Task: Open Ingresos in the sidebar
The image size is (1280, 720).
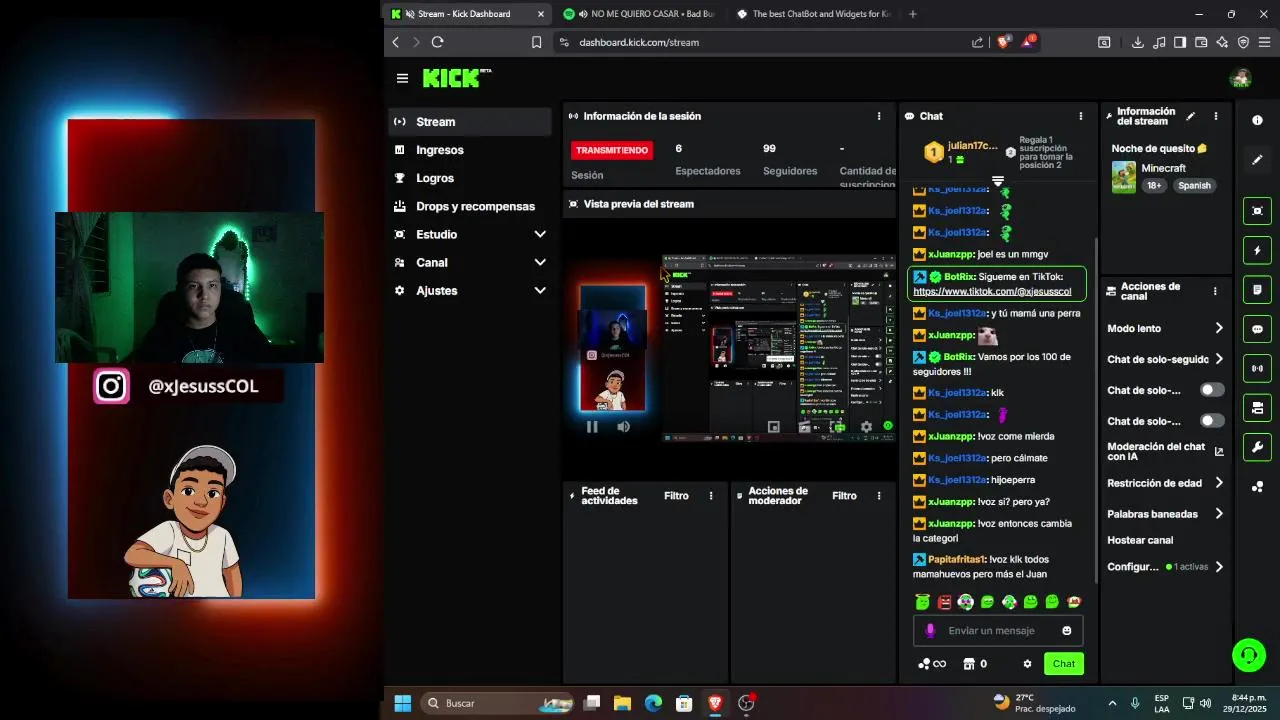Action: point(469,150)
